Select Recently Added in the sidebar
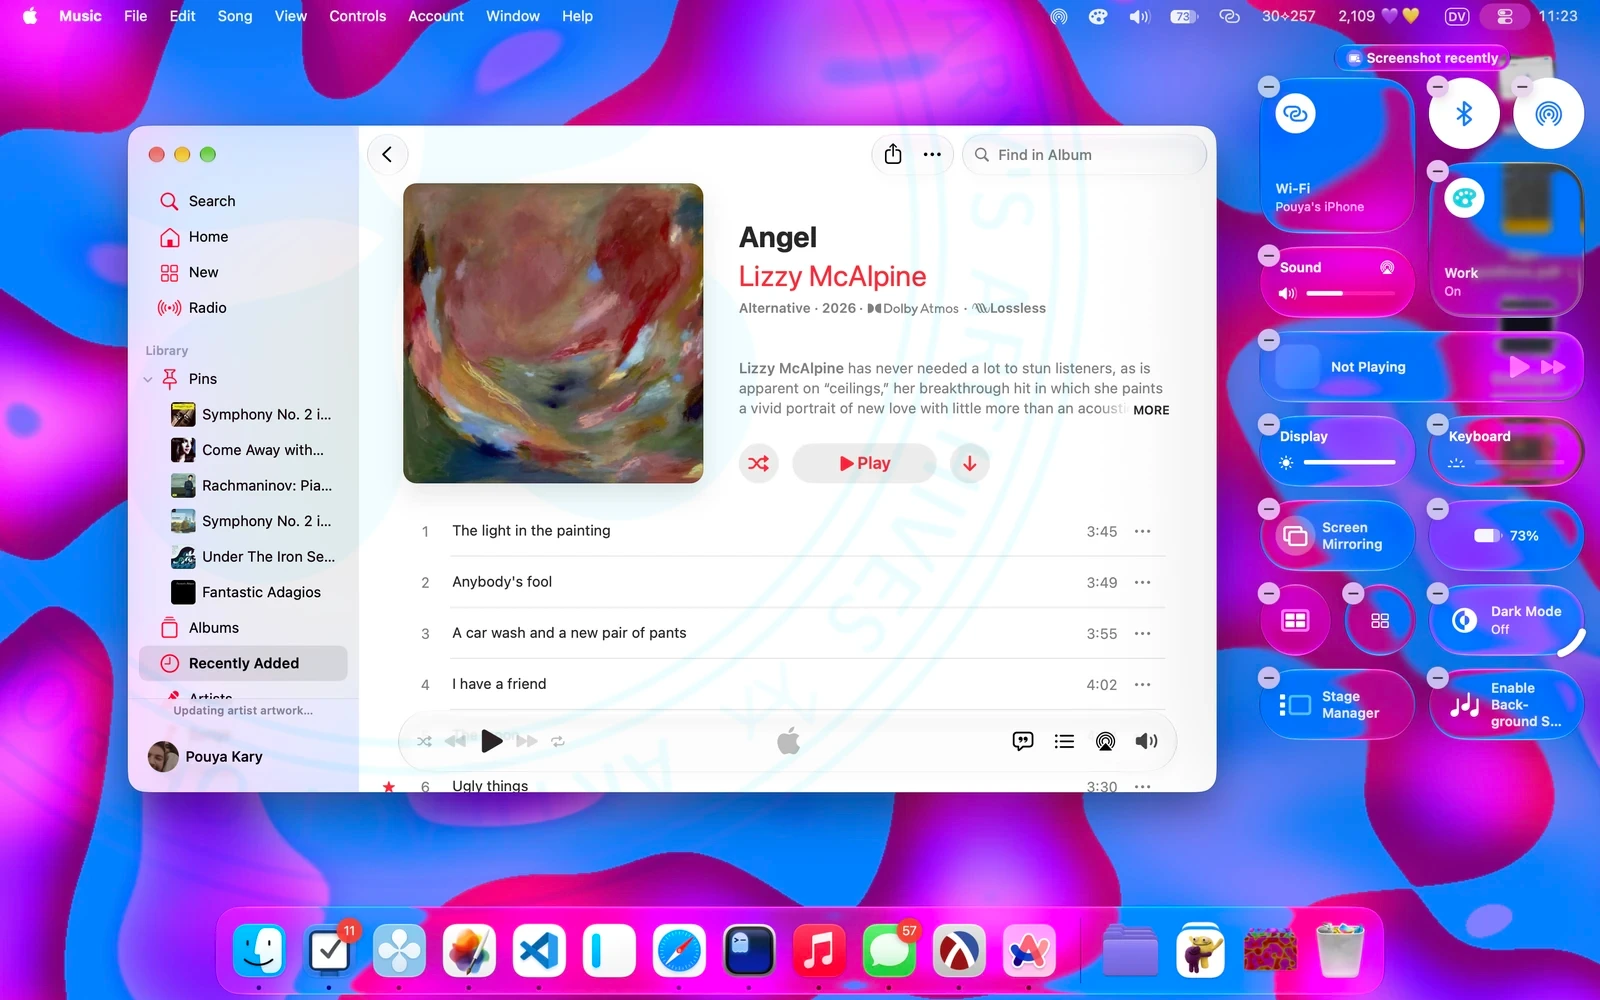The height and width of the screenshot is (1000, 1600). [x=243, y=663]
